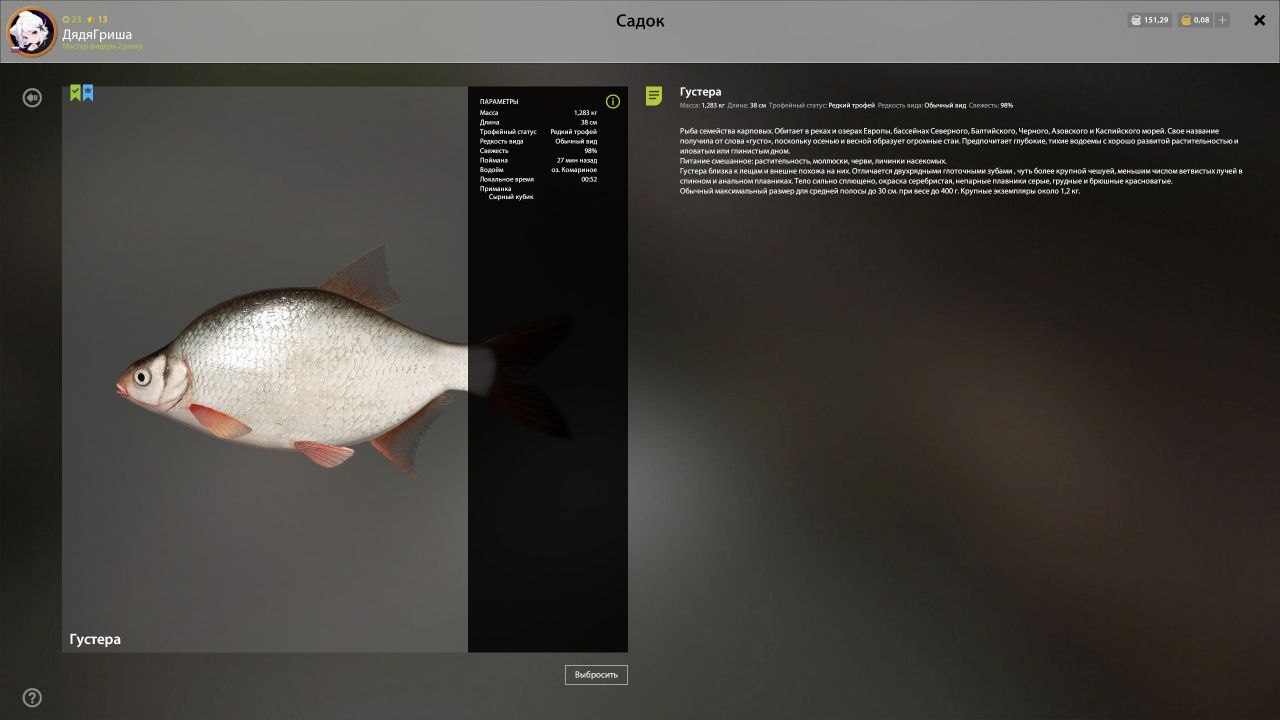Click the Выбросить button
Image resolution: width=1280 pixels, height=720 pixels.
[x=596, y=675]
